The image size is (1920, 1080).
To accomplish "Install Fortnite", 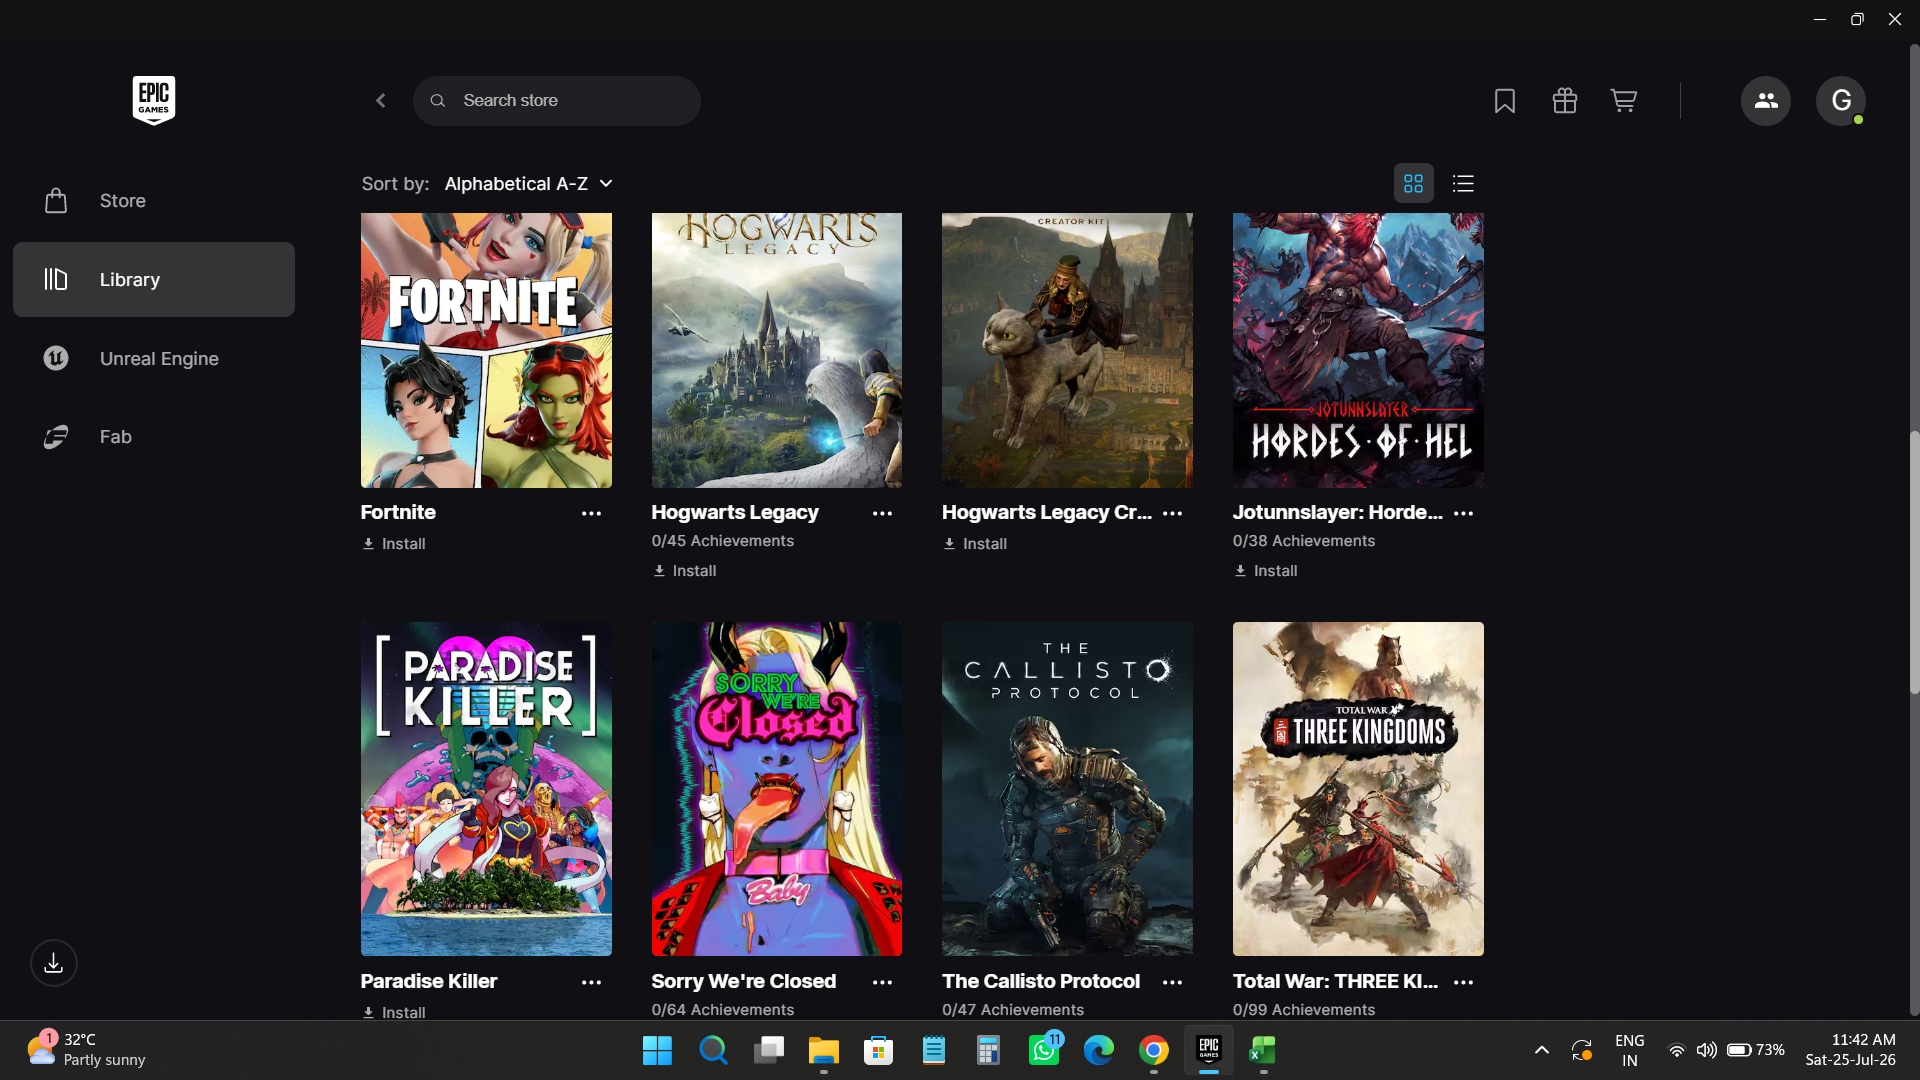I will point(394,544).
